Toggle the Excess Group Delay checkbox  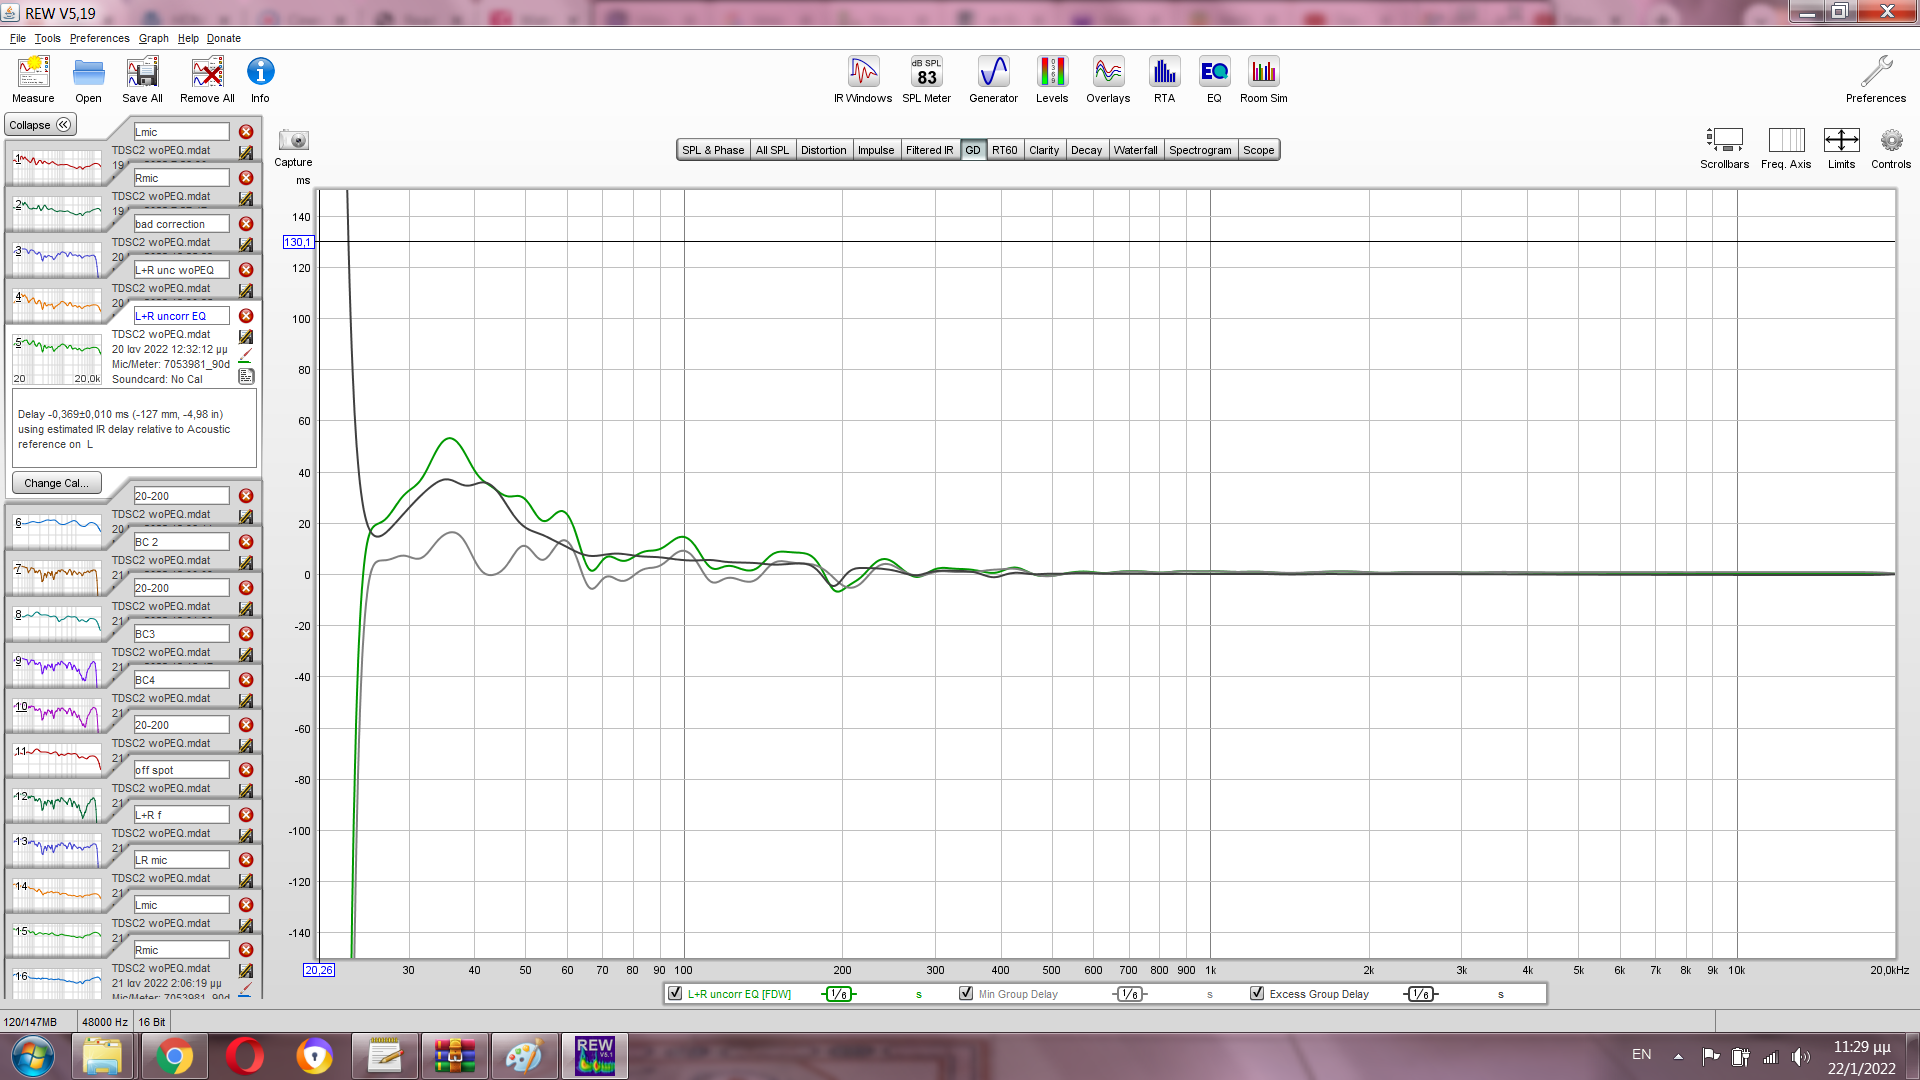(1257, 994)
